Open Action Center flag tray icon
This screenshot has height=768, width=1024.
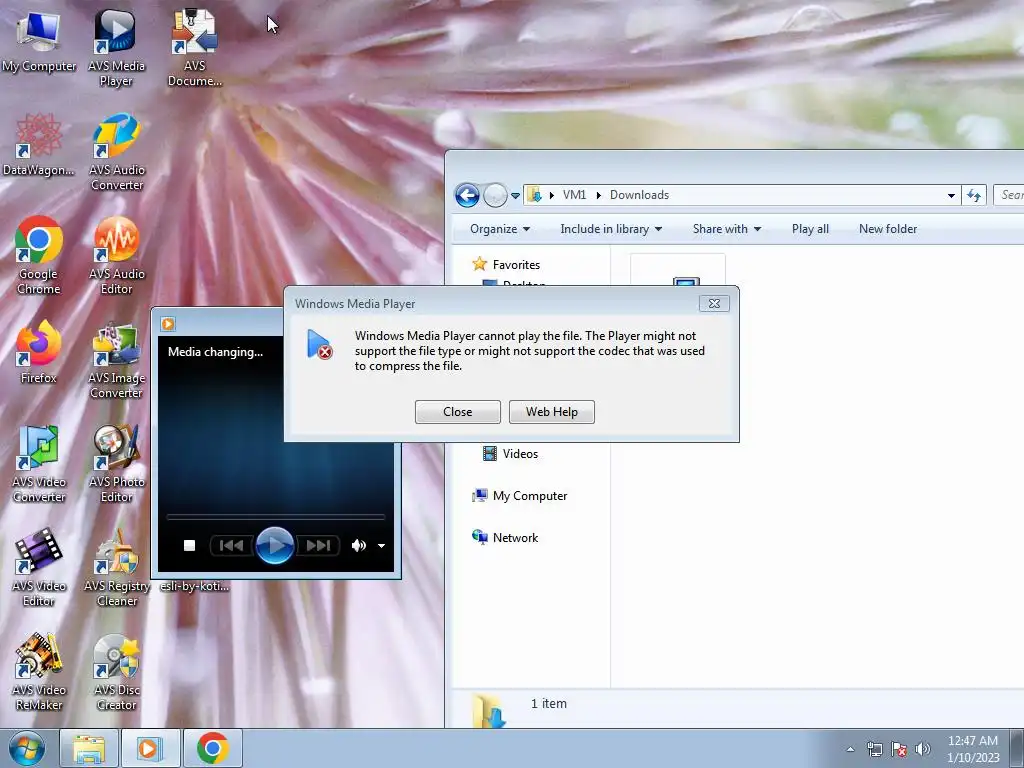899,749
